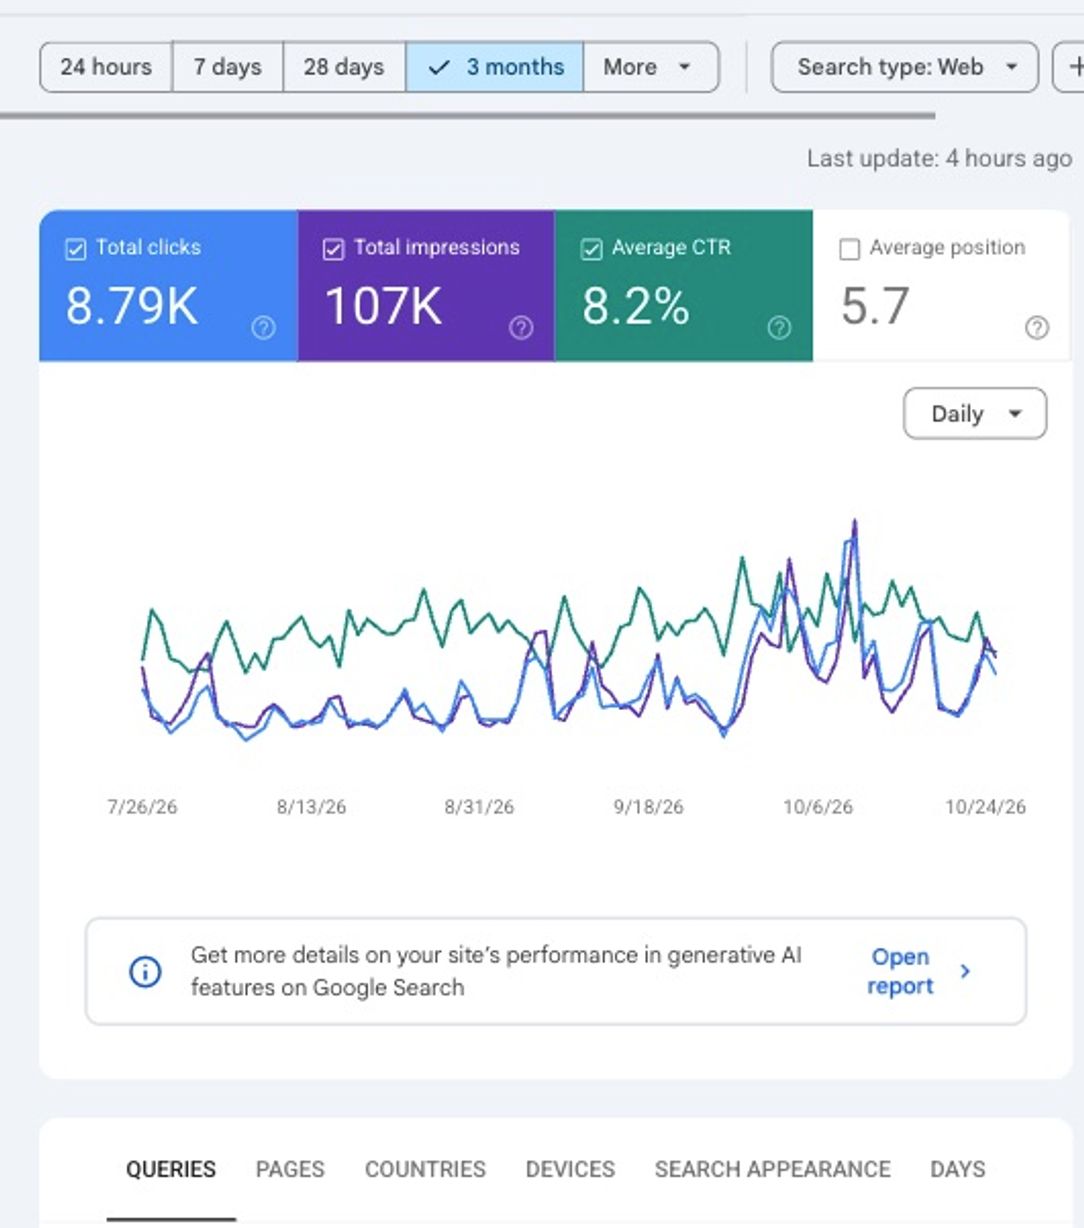The image size is (1084, 1228).
Task: Switch to the QUERIES tab
Action: (171, 1169)
